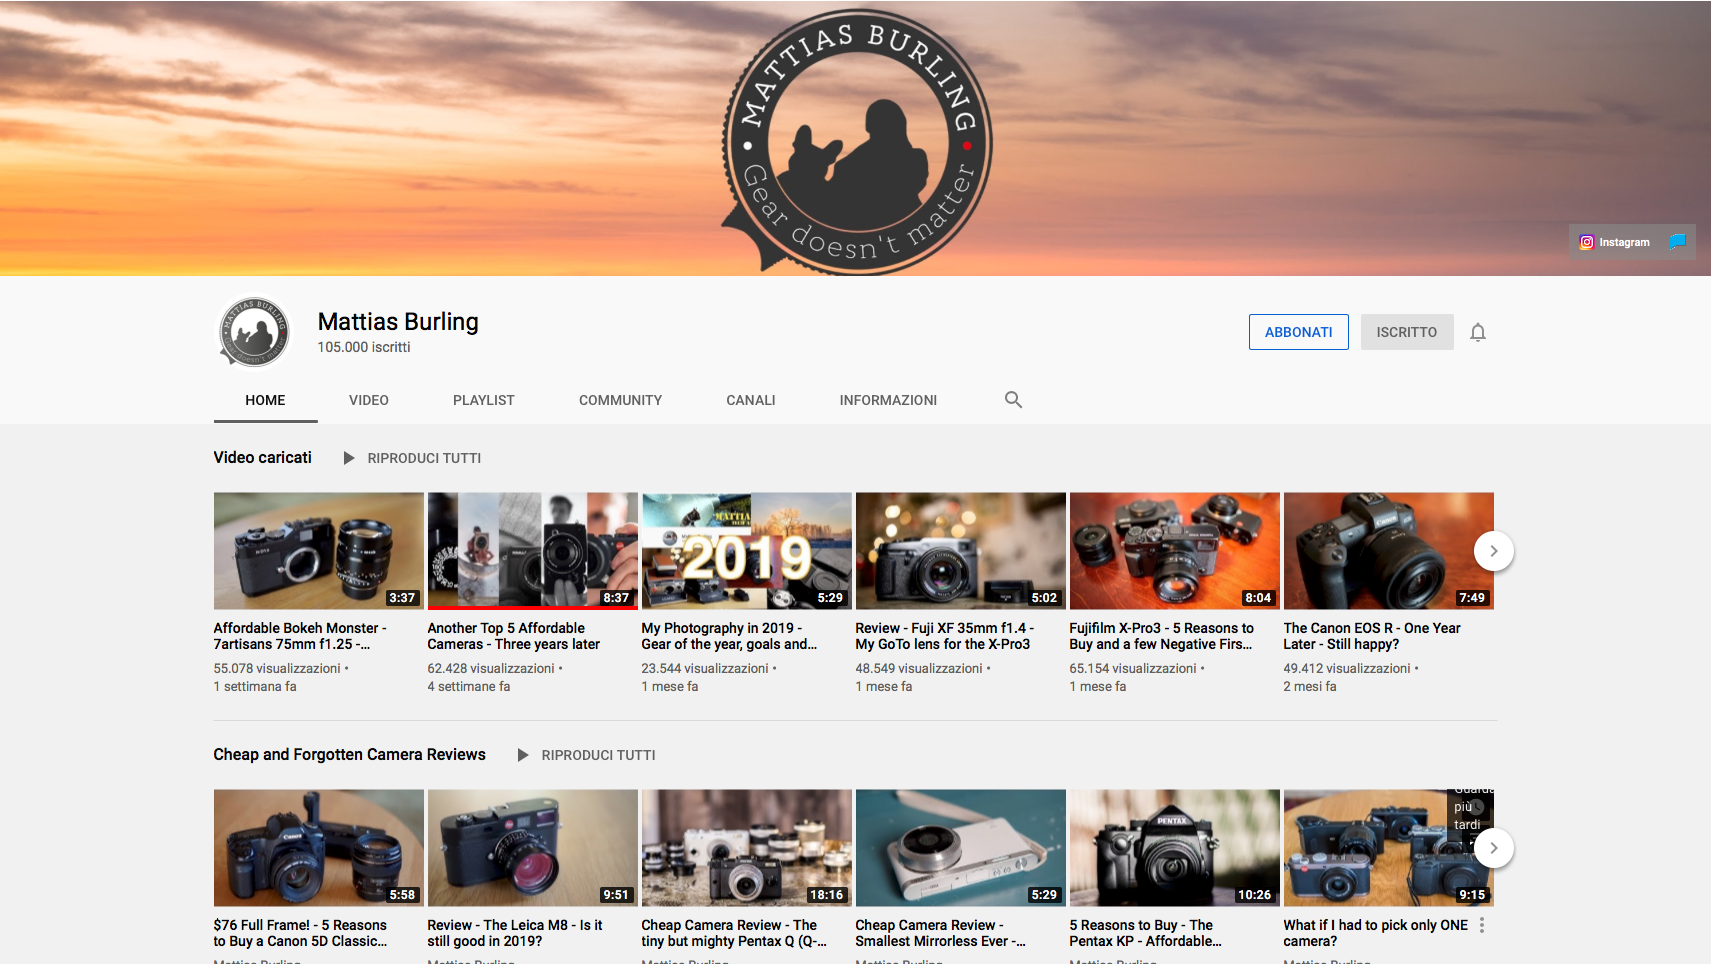
Task: Click title 'Review - Fuji XF 35mm f1.4'
Action: 945,636
